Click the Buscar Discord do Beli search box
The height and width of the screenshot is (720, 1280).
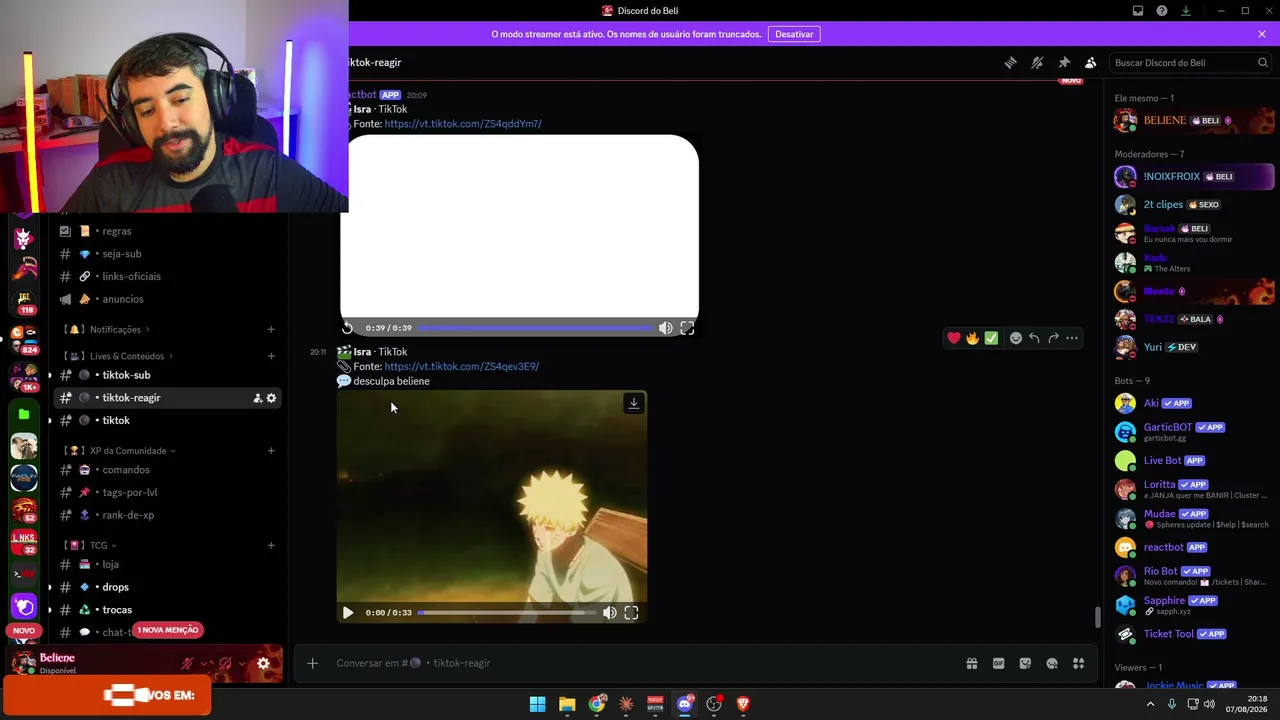1191,62
